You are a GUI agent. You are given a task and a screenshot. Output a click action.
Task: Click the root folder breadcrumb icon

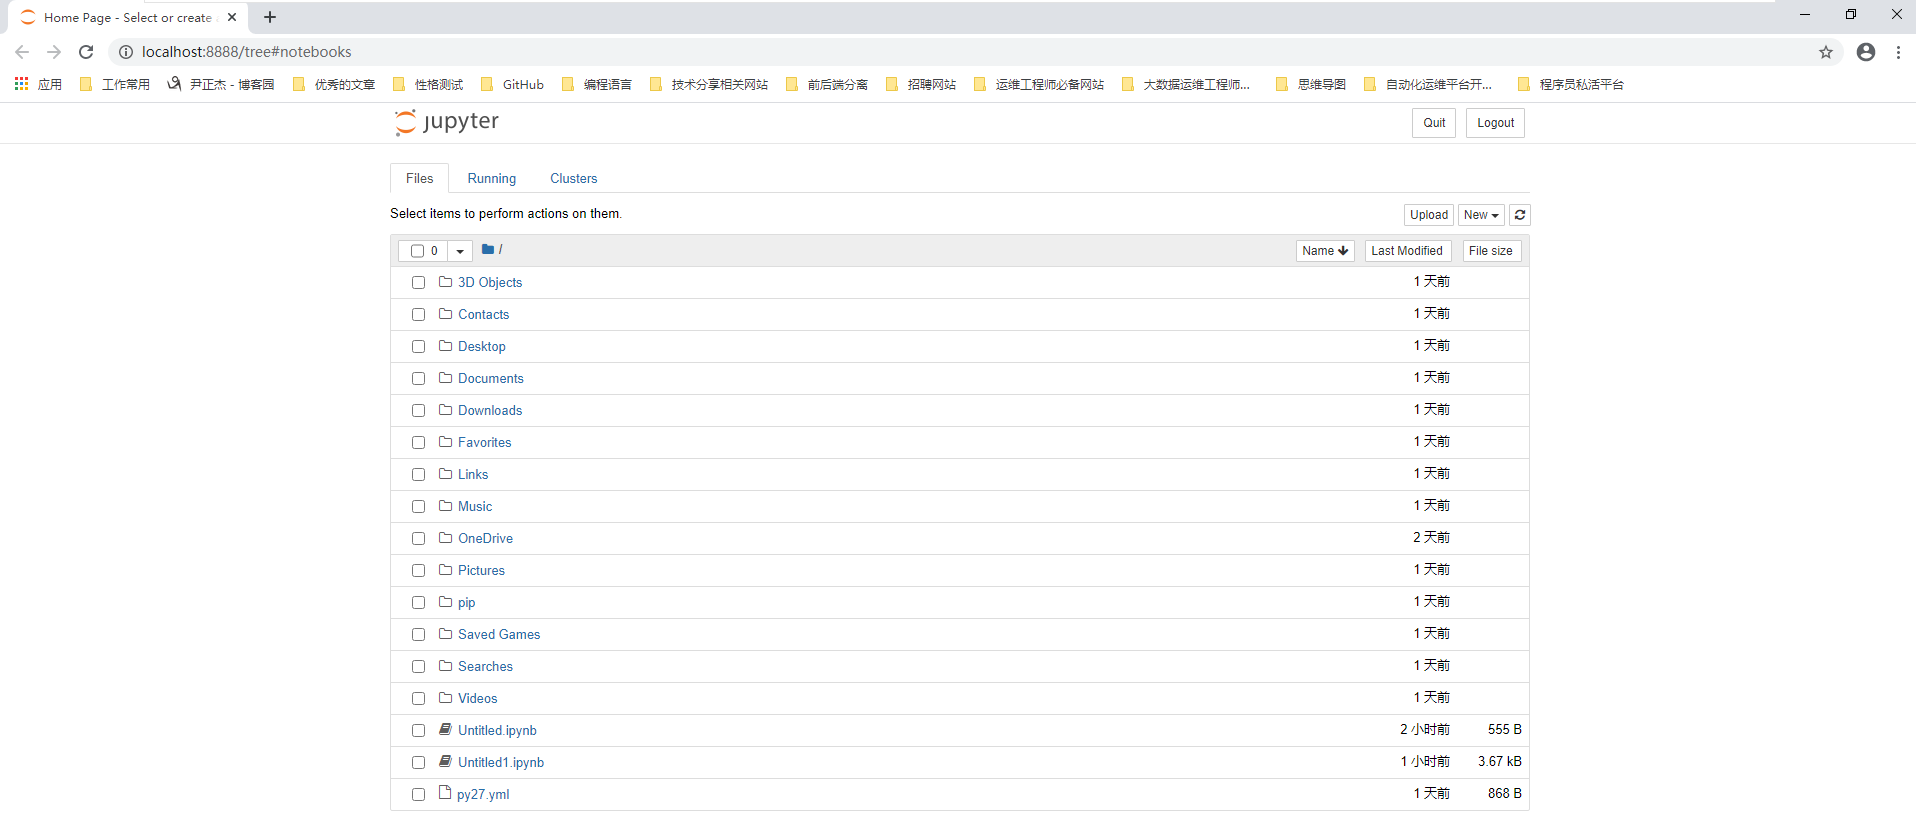(x=488, y=250)
